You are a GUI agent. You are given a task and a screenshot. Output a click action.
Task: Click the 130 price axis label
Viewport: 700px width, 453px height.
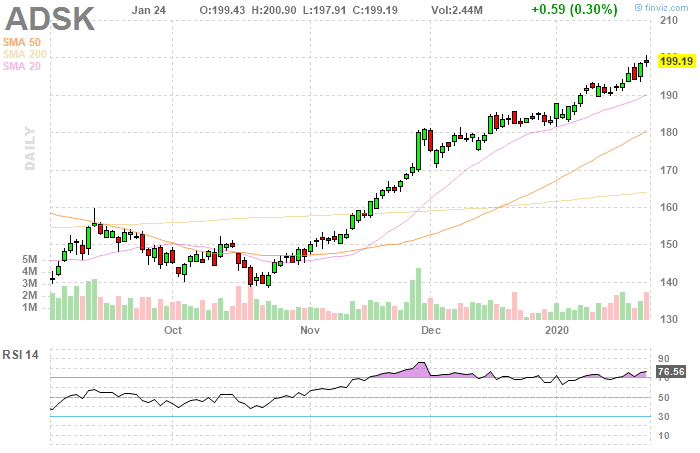(669, 320)
